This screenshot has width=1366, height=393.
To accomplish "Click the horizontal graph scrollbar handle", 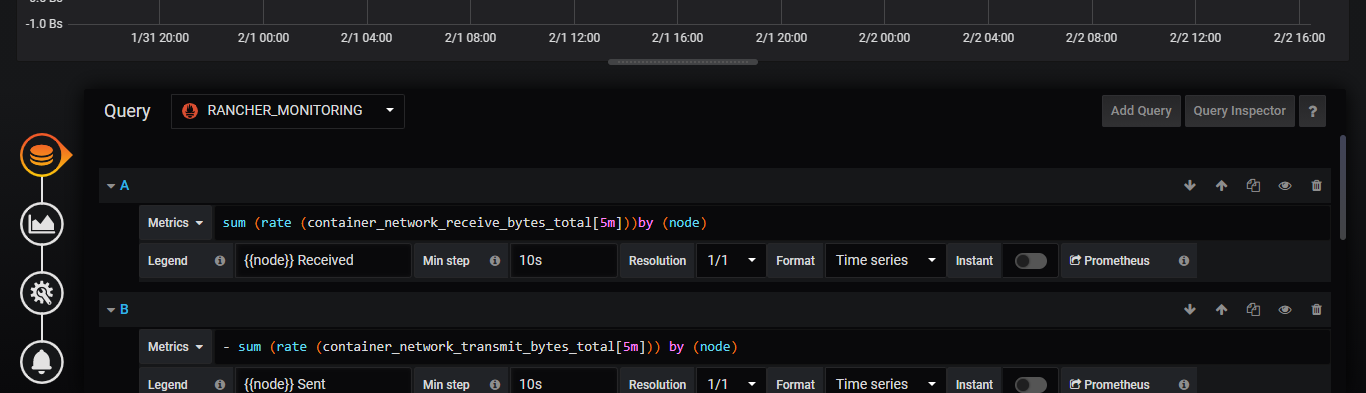I will 683,62.
